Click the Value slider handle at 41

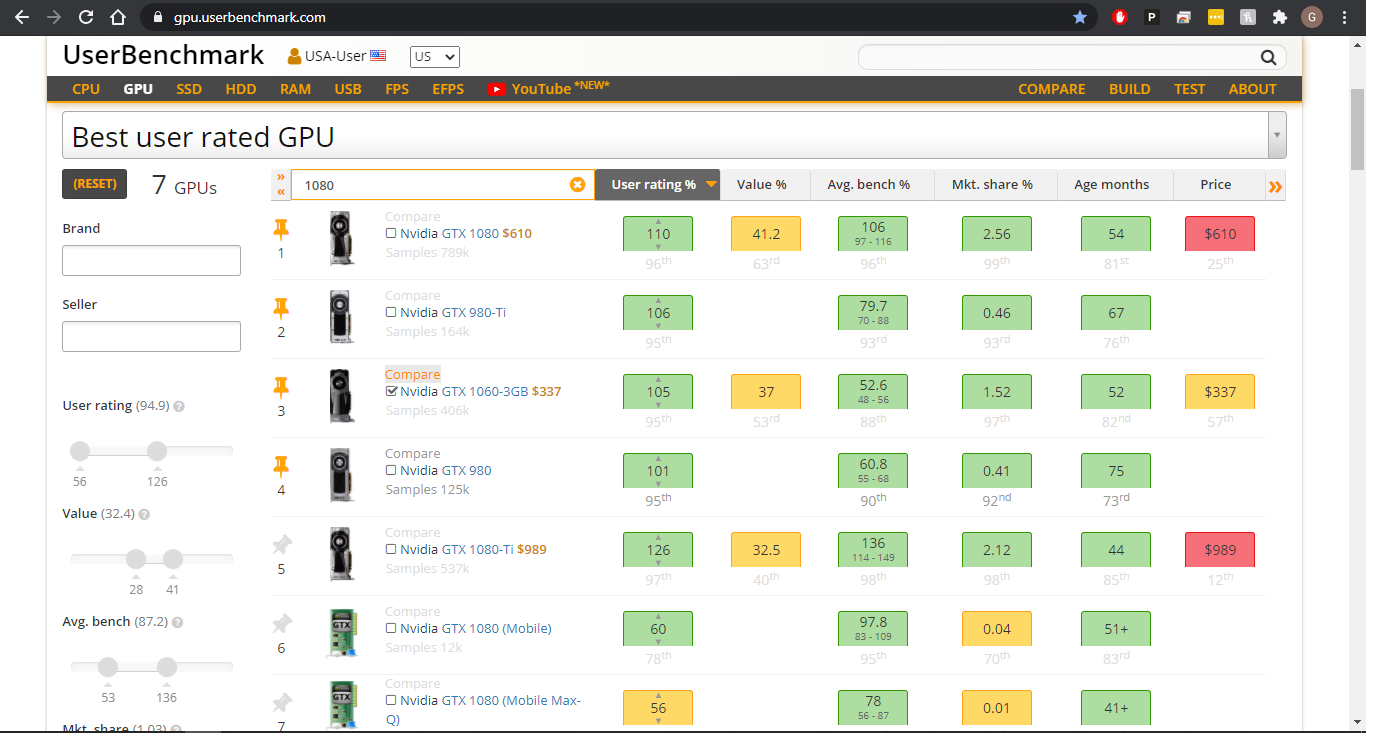[173, 559]
